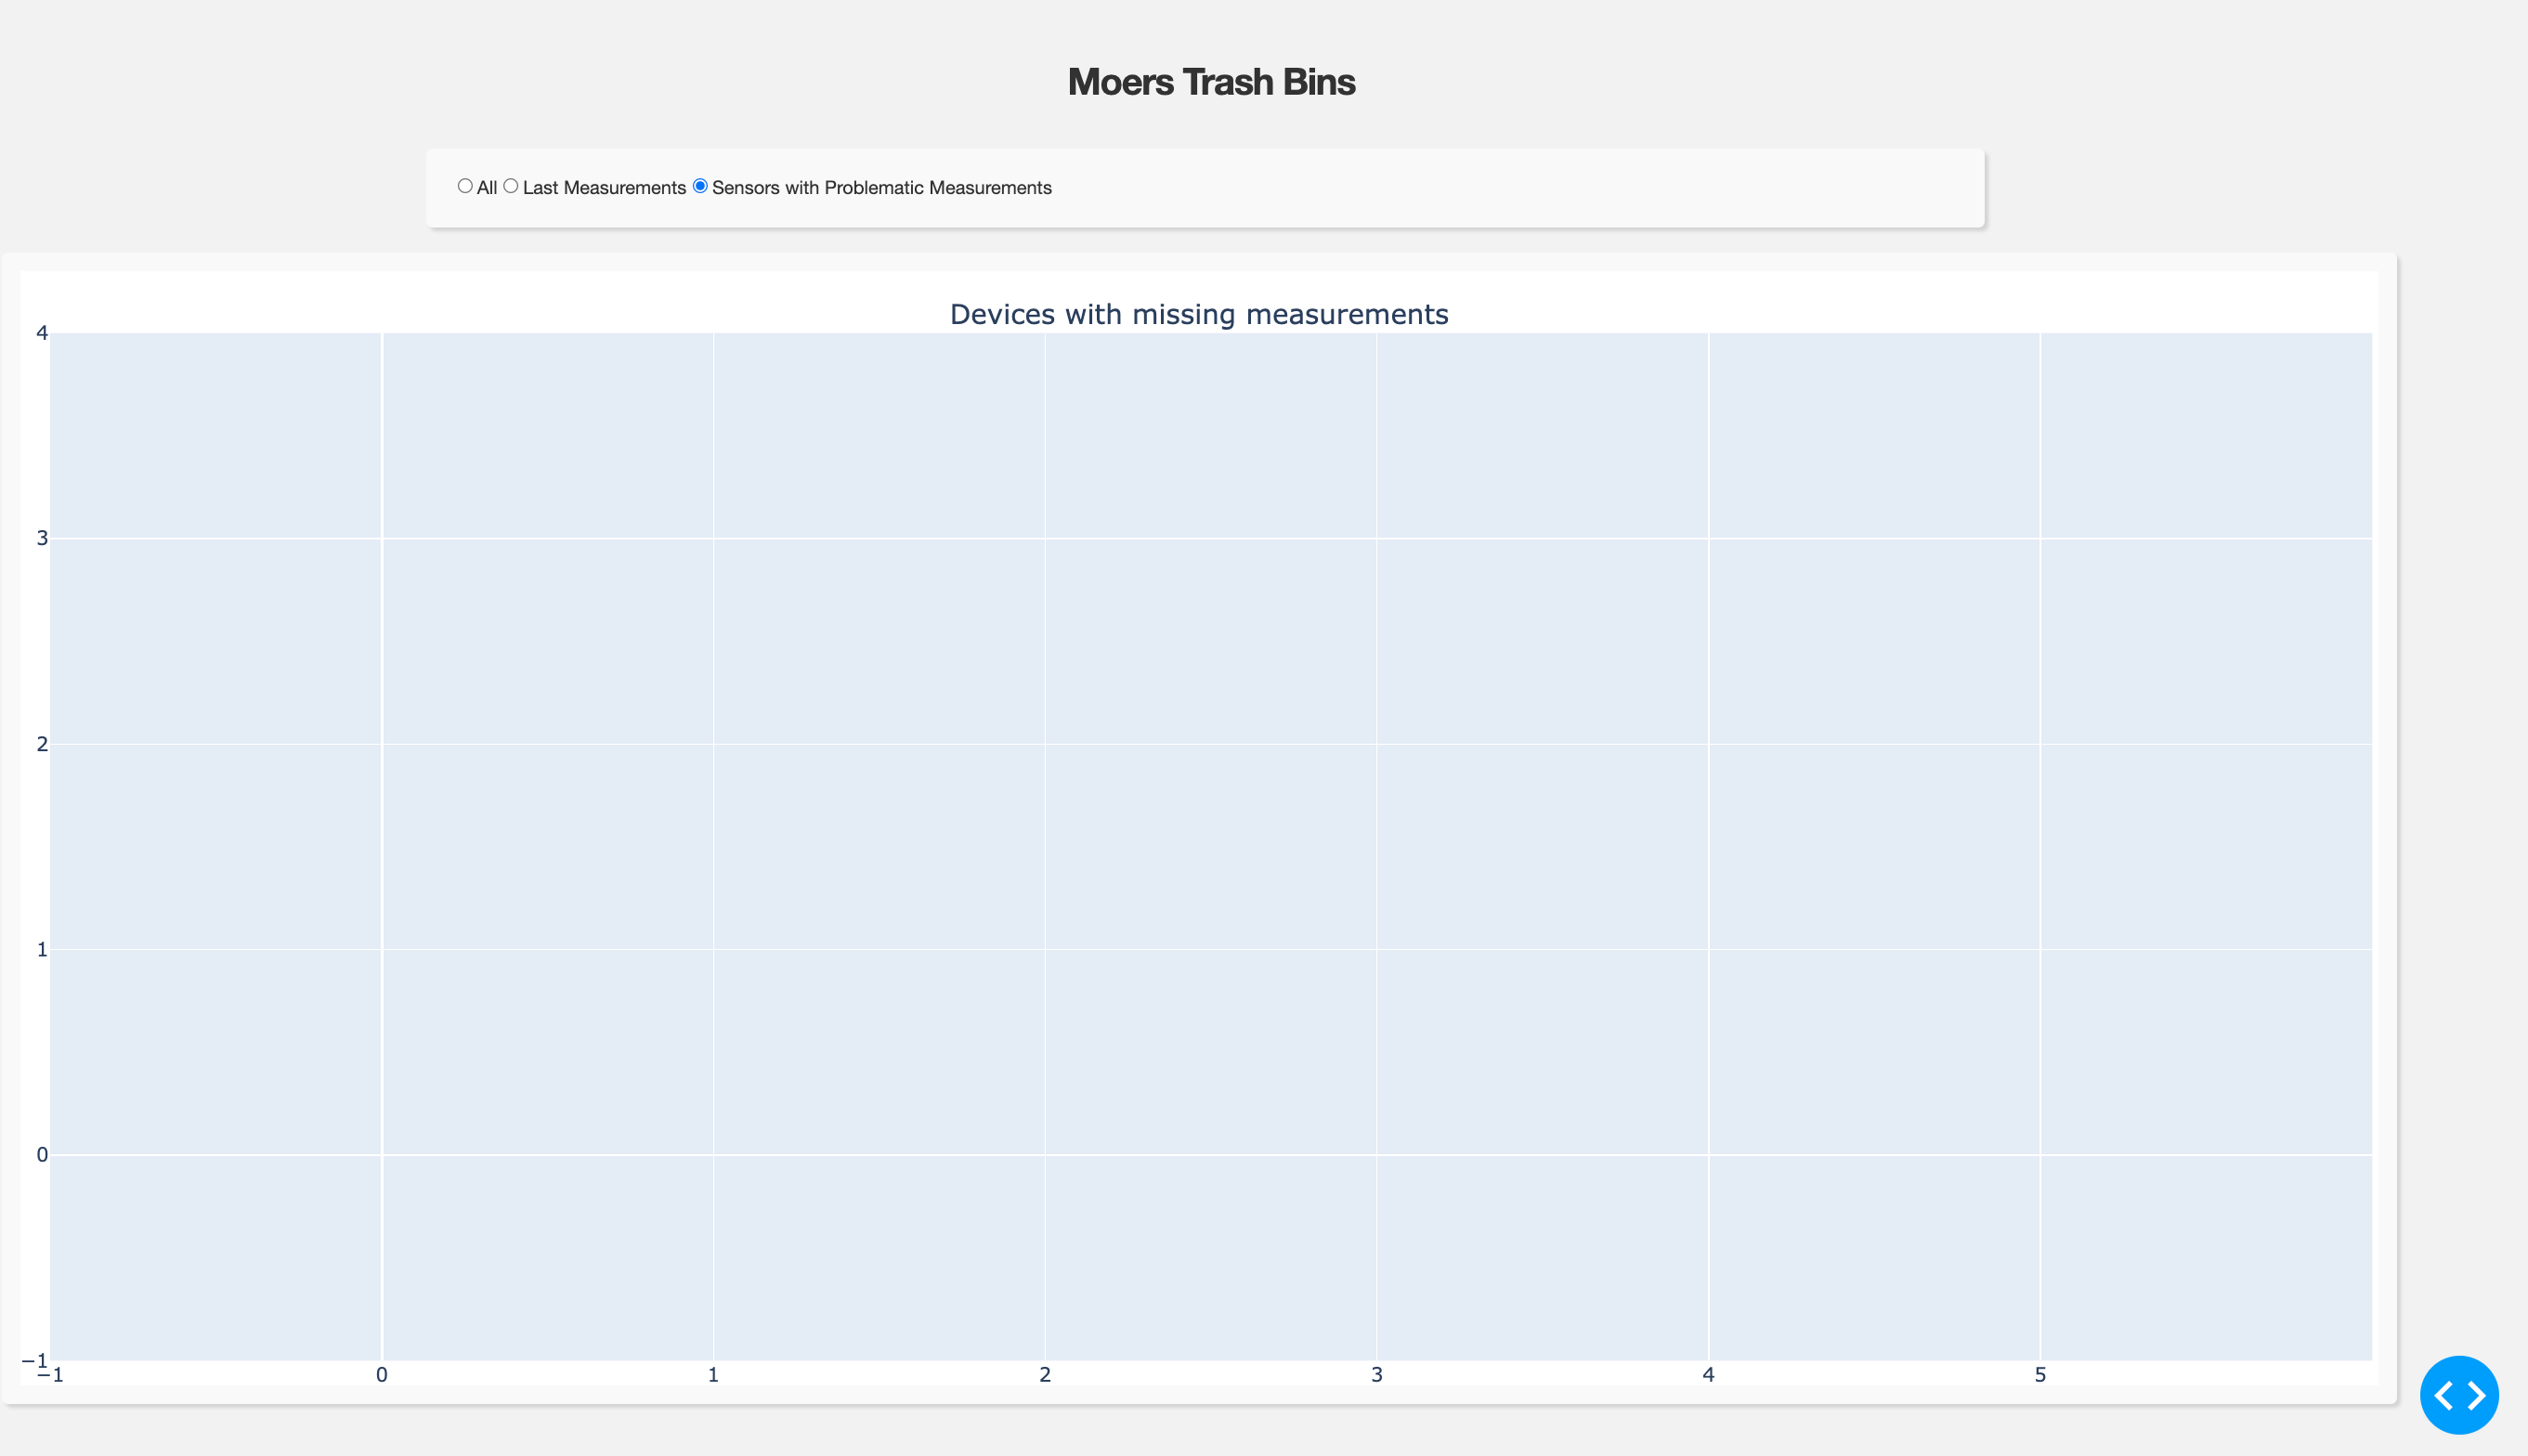Click the x-axis tick label 3
This screenshot has height=1456, width=2528.
(1376, 1375)
